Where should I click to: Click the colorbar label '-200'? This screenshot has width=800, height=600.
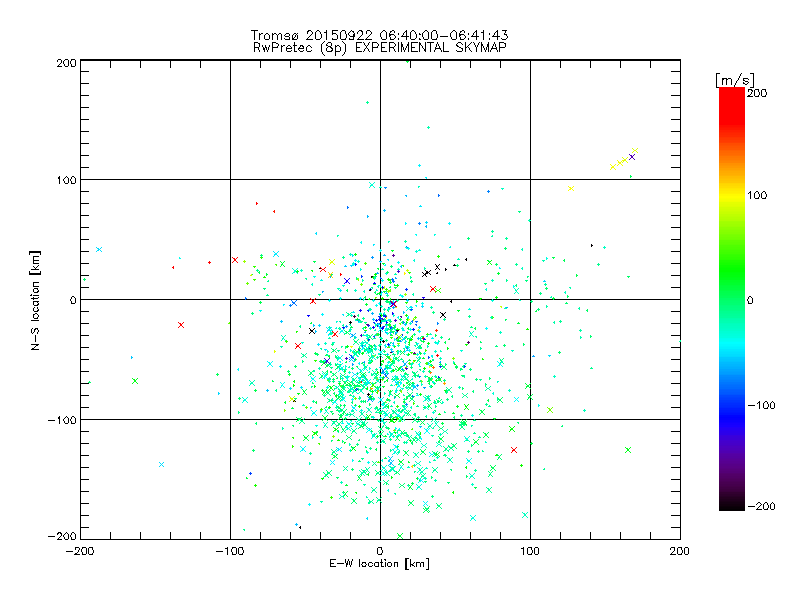click(x=761, y=506)
